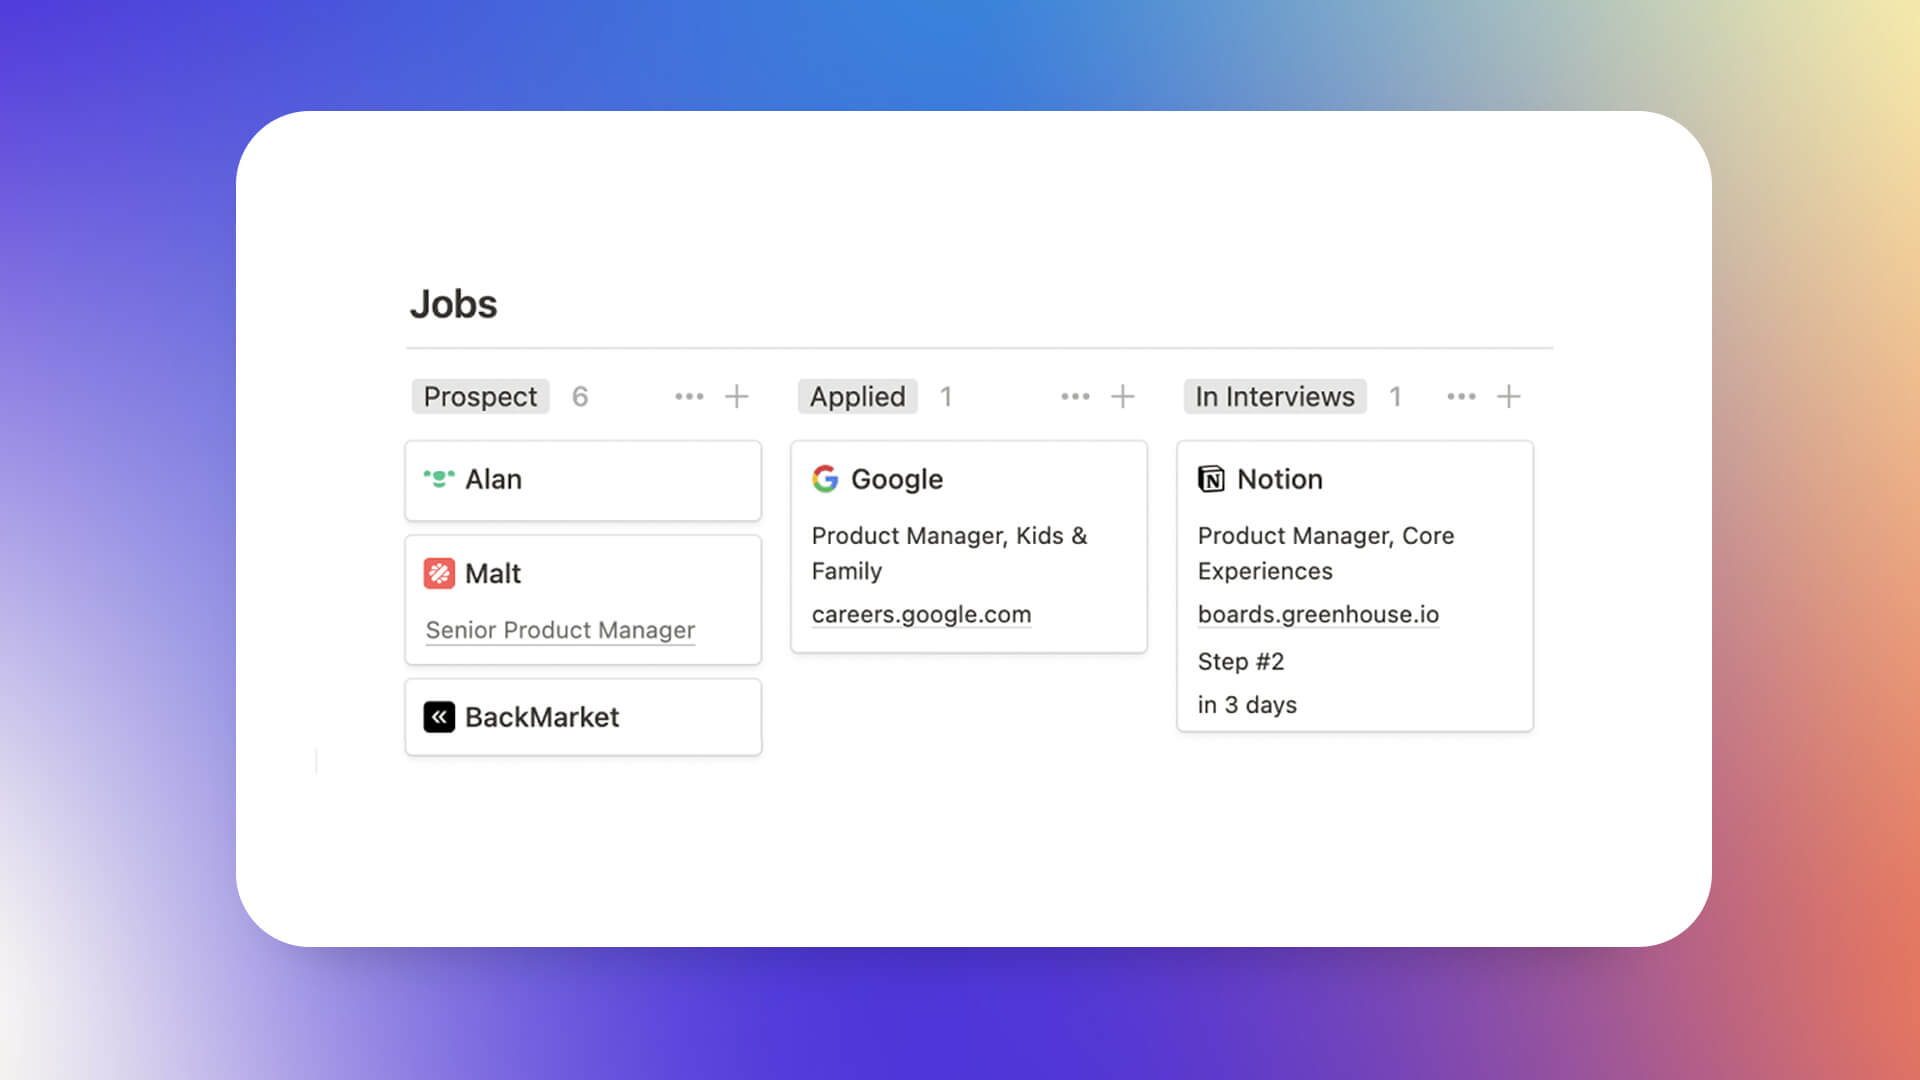Click the Jobs board title header
Image resolution: width=1920 pixels, height=1080 pixels.
(x=452, y=303)
